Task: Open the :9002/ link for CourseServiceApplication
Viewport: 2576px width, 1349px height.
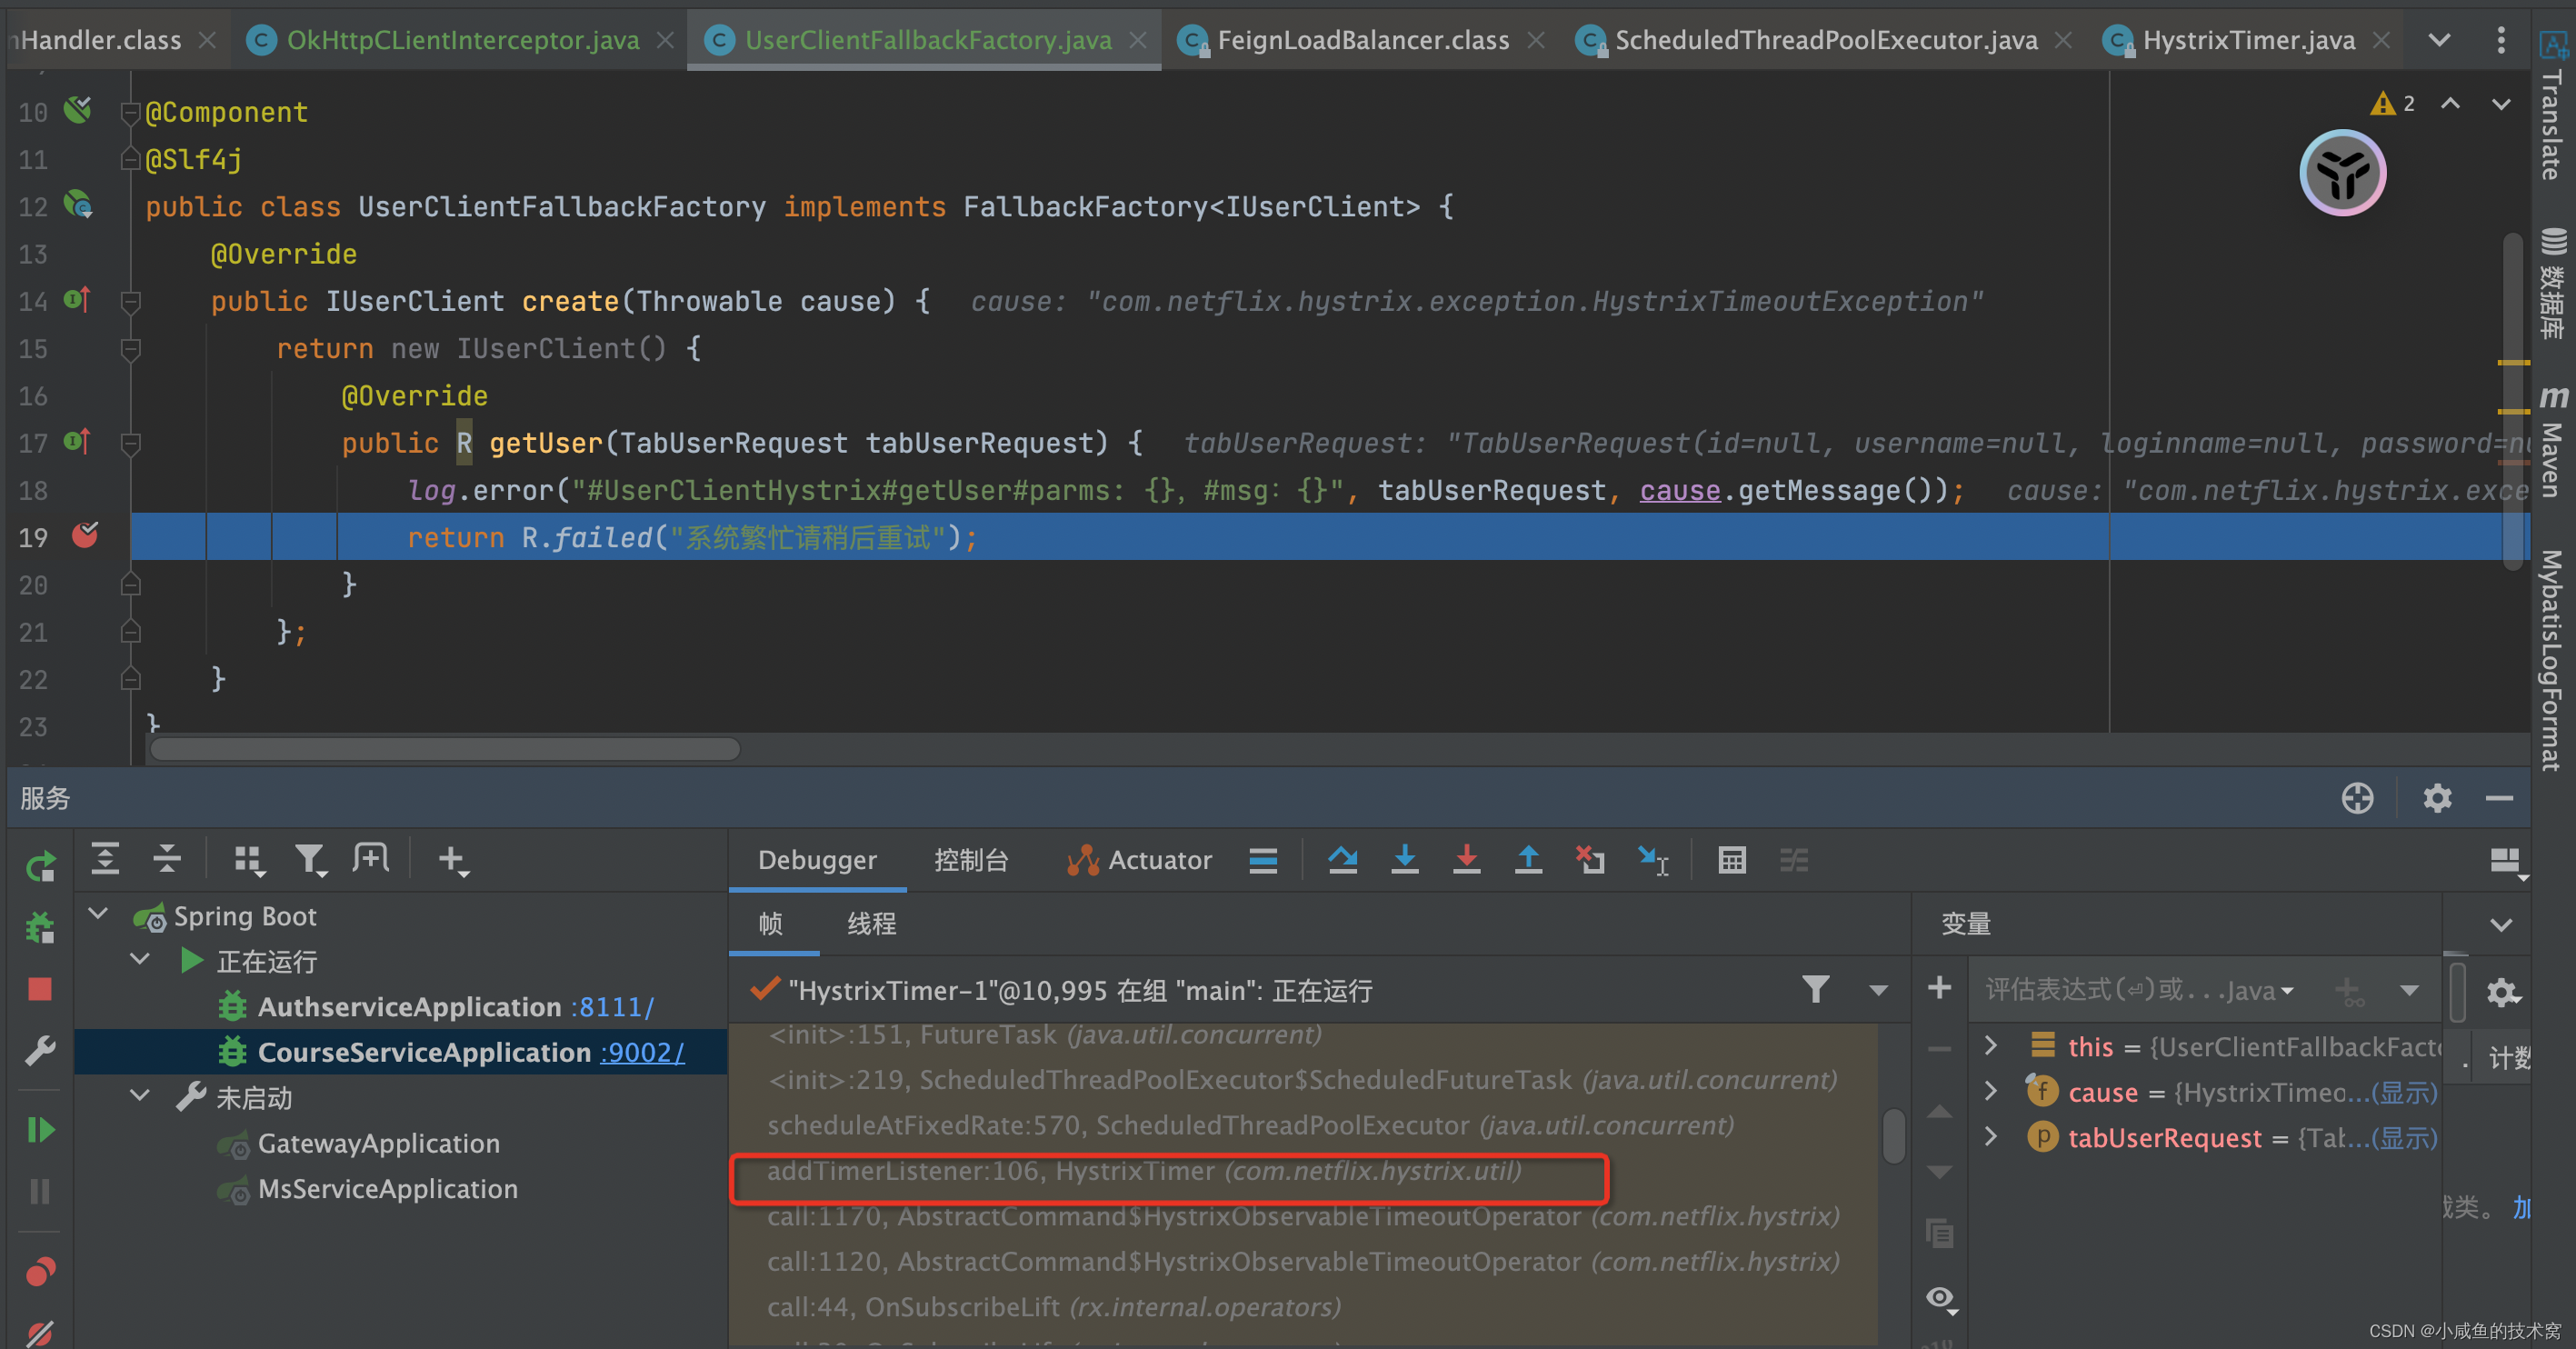Action: (643, 1052)
